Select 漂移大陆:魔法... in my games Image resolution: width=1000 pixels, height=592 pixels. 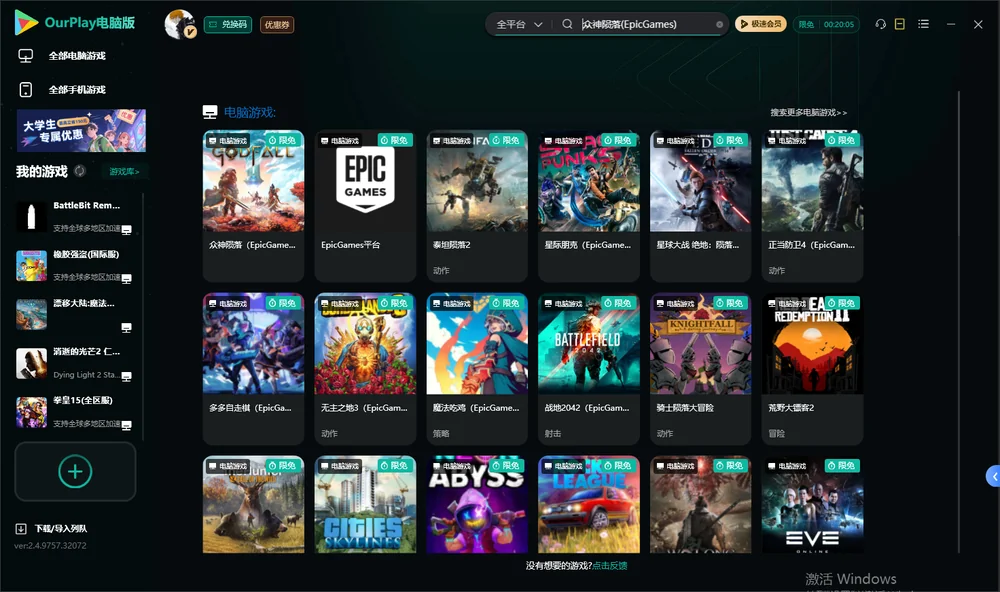tap(75, 314)
